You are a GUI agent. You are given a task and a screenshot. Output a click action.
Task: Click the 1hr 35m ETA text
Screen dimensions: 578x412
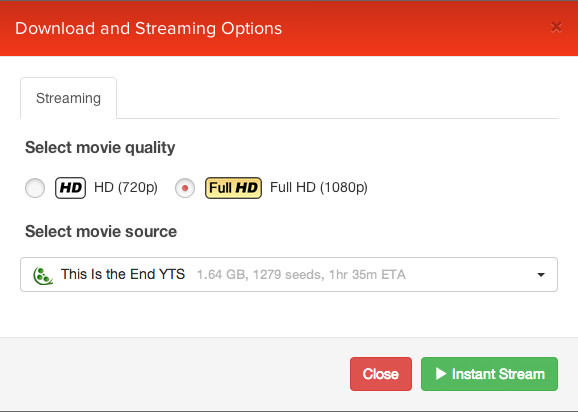[x=367, y=275]
